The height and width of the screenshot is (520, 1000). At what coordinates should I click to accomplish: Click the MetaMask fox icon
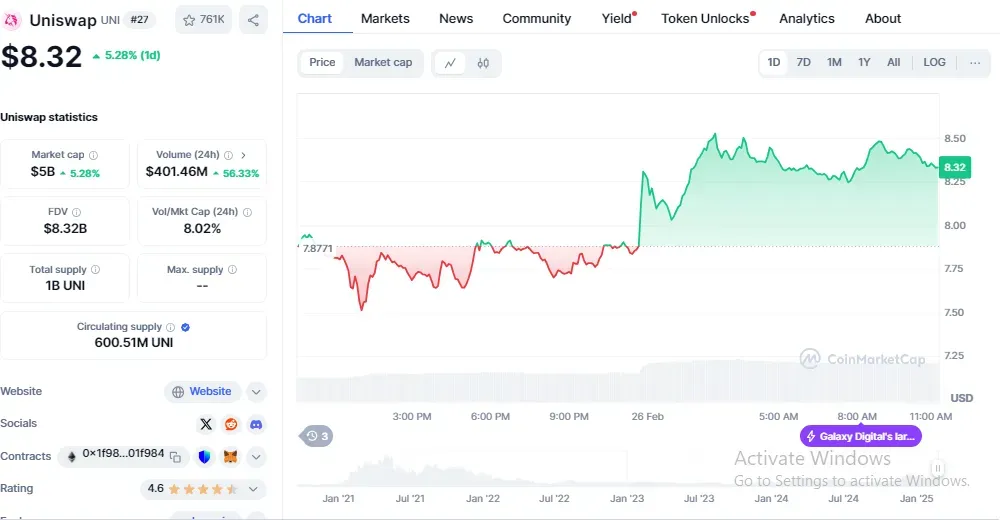coord(231,457)
